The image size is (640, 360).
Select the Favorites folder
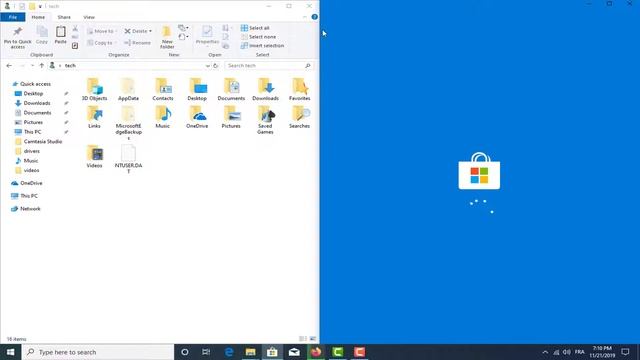(299, 89)
